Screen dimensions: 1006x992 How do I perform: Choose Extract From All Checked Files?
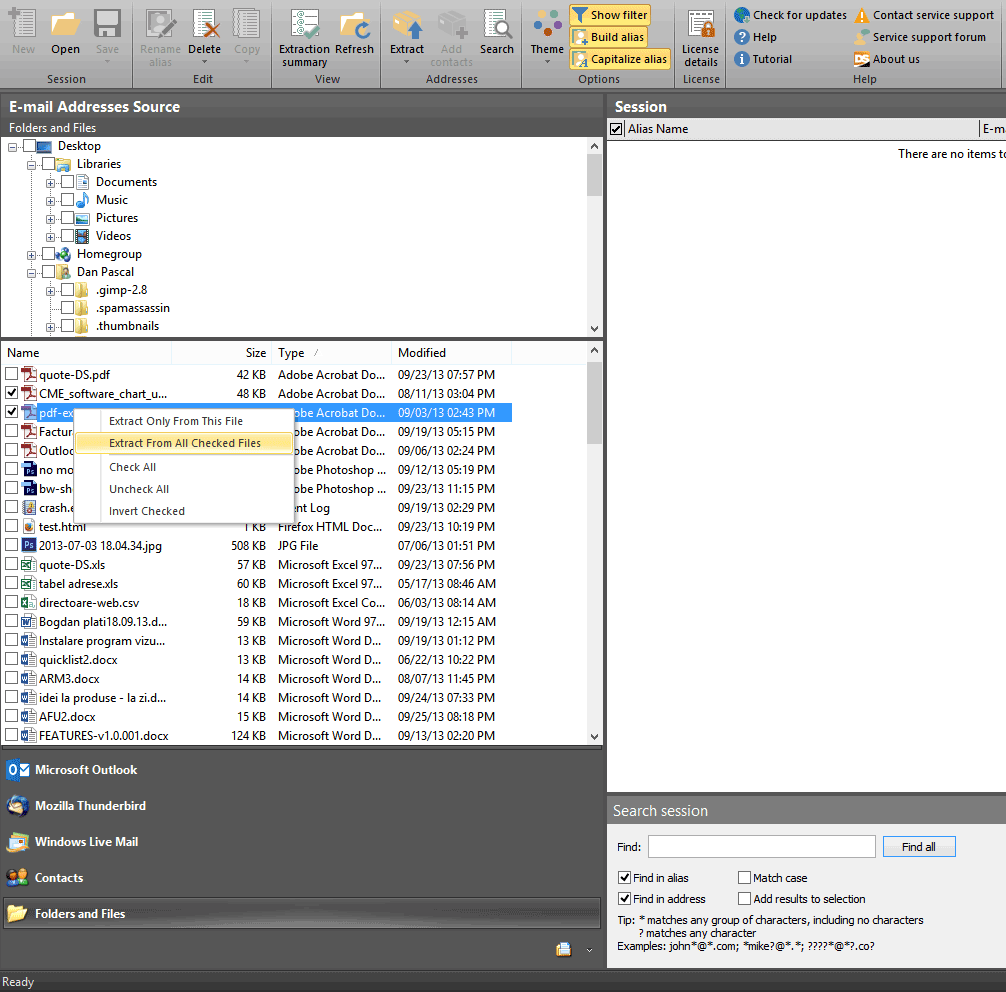(183, 443)
